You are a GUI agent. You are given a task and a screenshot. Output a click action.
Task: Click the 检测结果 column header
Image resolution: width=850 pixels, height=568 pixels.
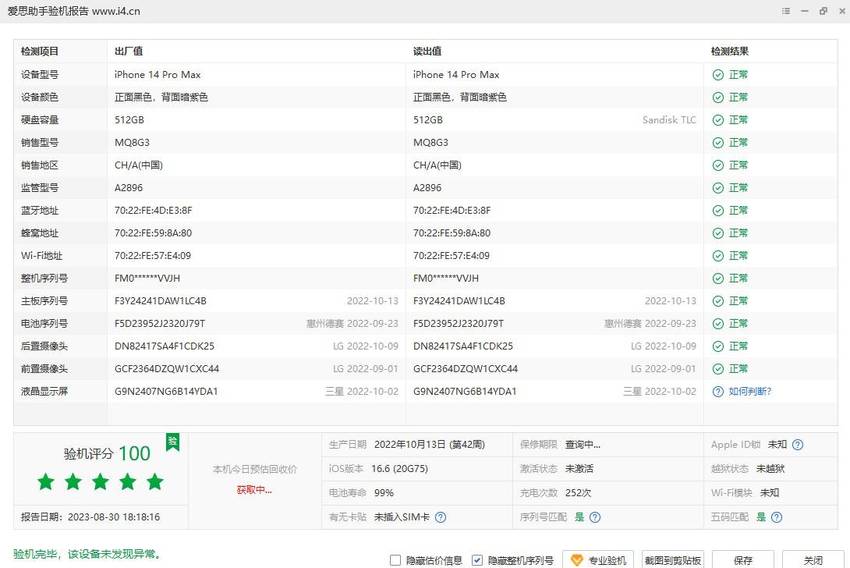(730, 51)
